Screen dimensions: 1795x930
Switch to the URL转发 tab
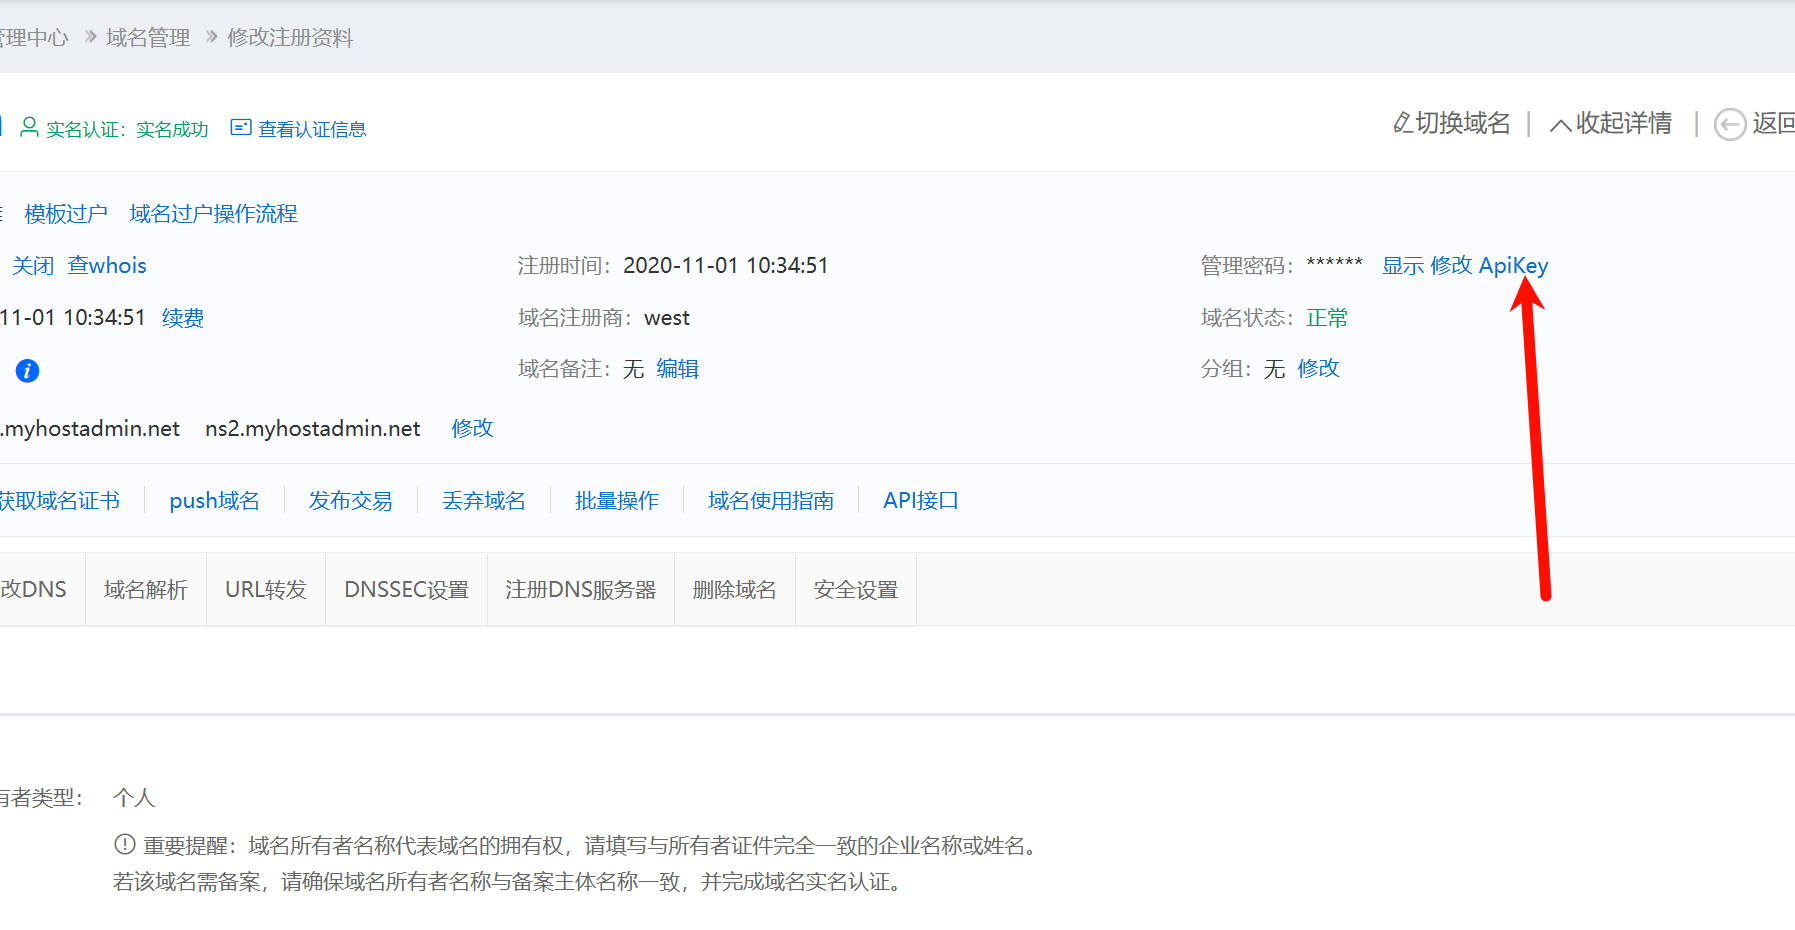[x=266, y=589]
